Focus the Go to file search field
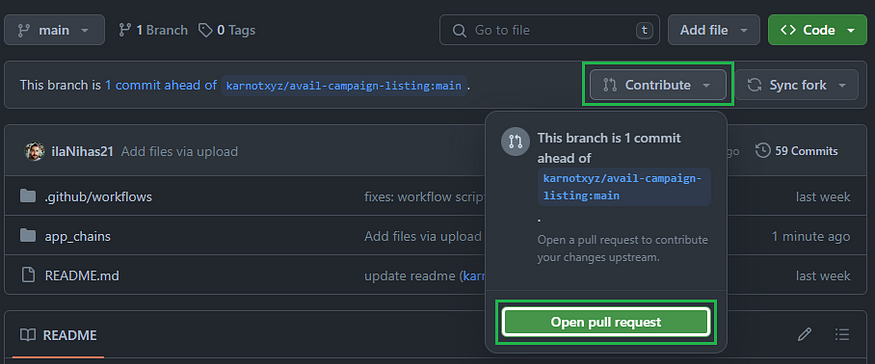 (550, 30)
